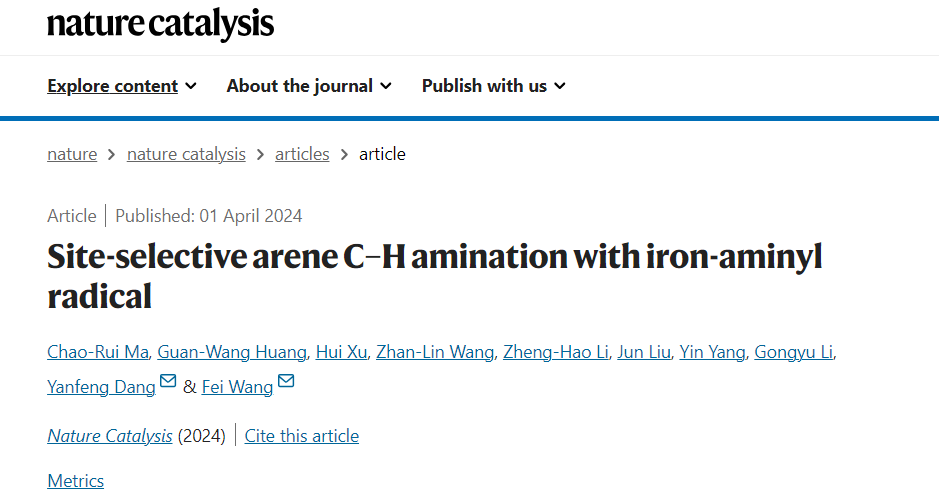View author Hui Xu
The image size is (939, 504).
coord(341,352)
